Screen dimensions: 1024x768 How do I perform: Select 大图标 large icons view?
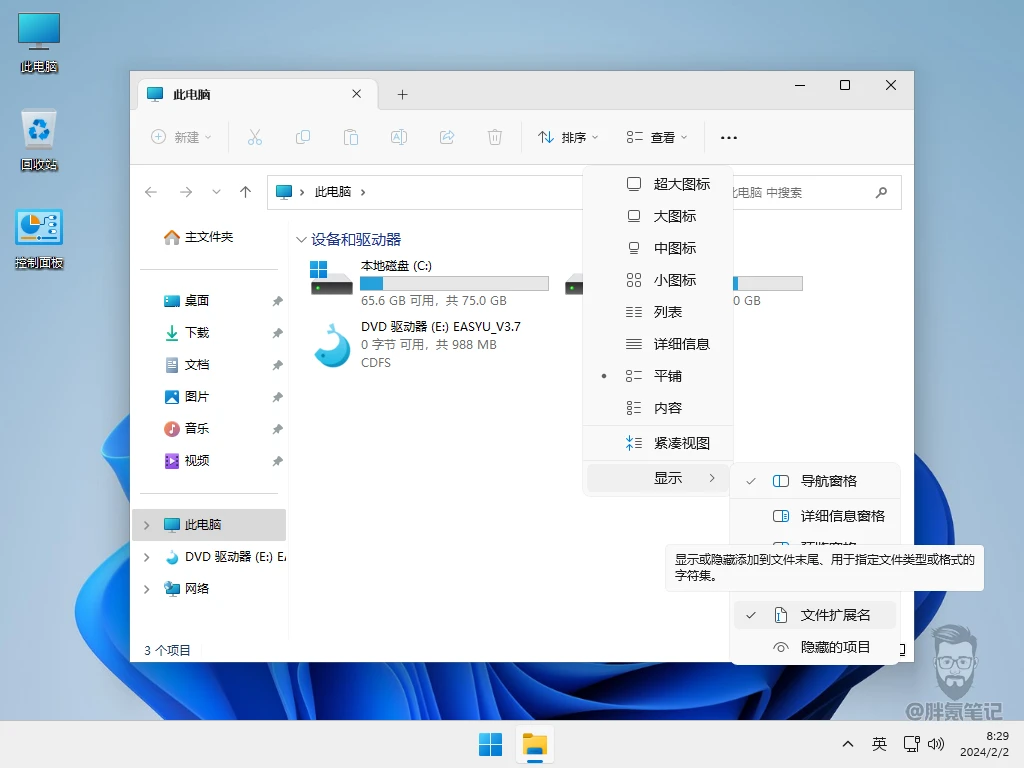(658, 216)
